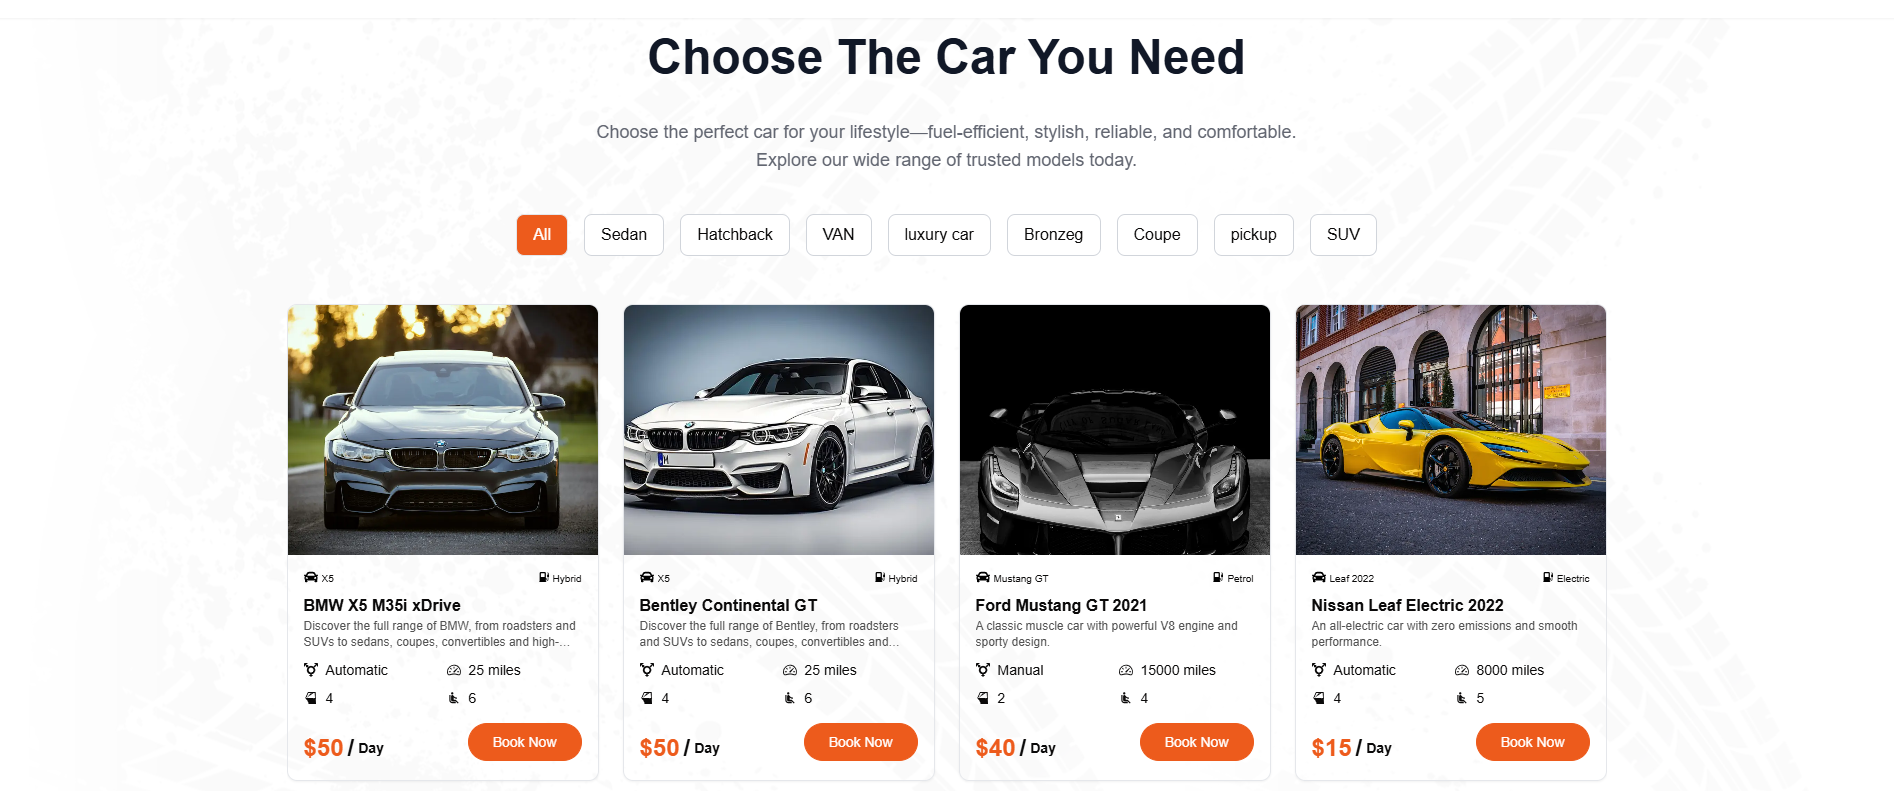Filter the list by pickup
Screen dimensions: 1894x791
tap(1253, 235)
